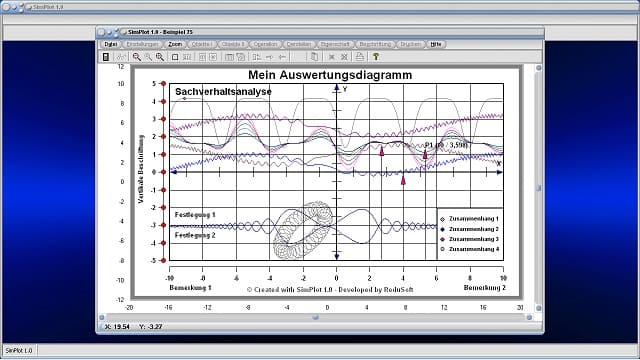Screen dimensions: 640x360
Task: Click the table toolbar icon
Action: pyautogui.click(x=229, y=57)
